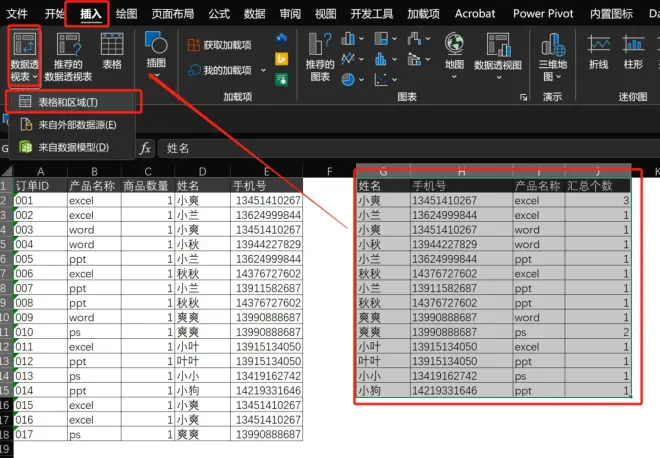660x458 pixels.
Task: Click the Bing Maps add-in icon
Action: [282, 59]
